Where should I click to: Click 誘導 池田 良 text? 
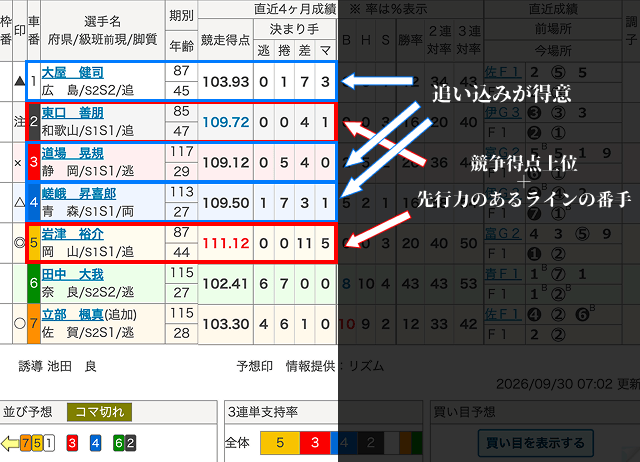tap(58, 366)
